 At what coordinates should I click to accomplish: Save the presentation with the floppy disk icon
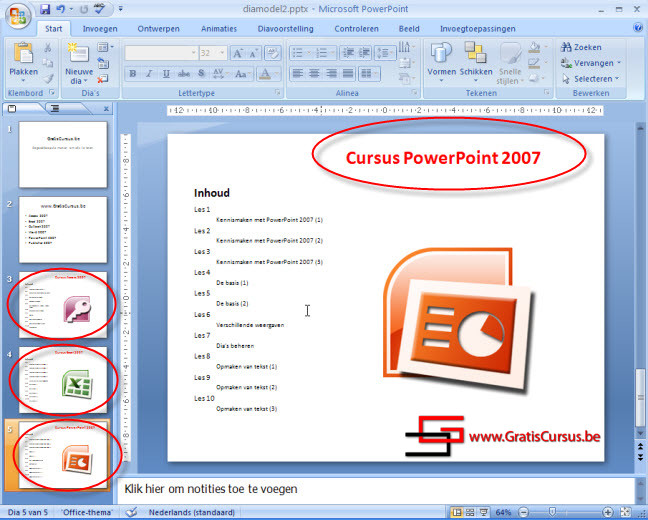coord(45,9)
